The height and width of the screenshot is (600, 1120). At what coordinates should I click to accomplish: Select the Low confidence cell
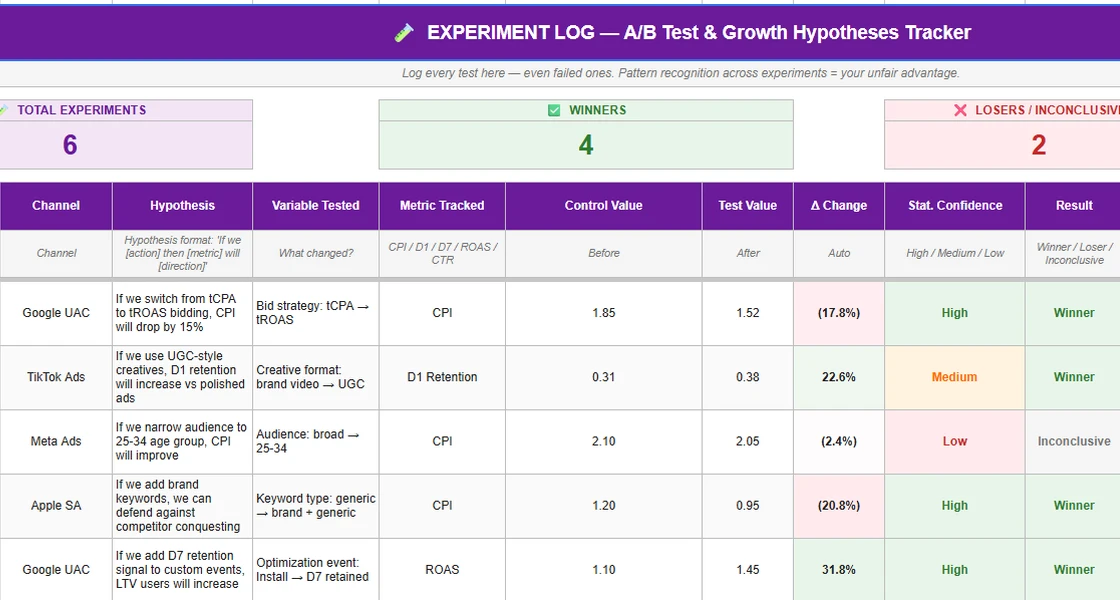pos(955,441)
